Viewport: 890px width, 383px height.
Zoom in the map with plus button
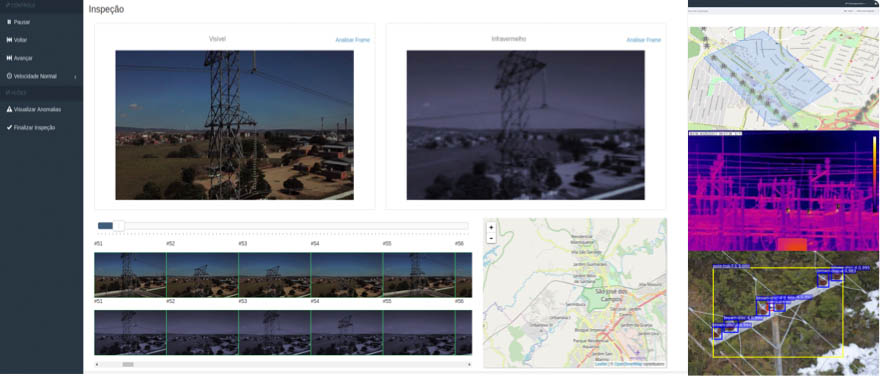[491, 227]
